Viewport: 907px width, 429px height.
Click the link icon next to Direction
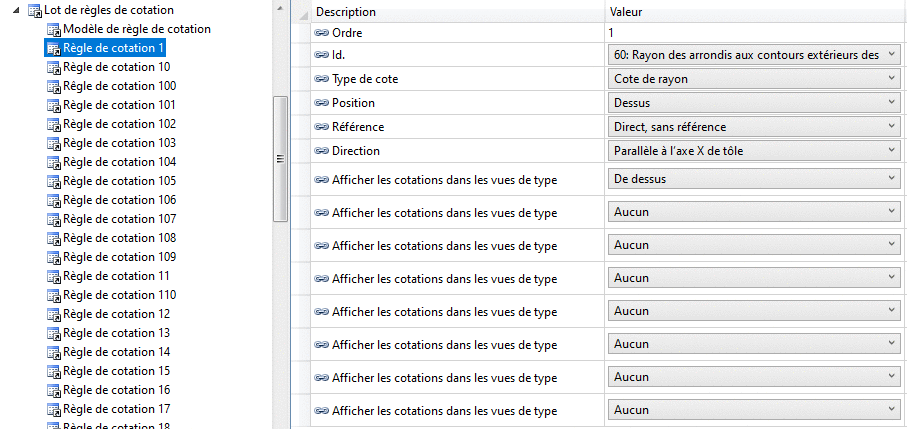(x=322, y=151)
